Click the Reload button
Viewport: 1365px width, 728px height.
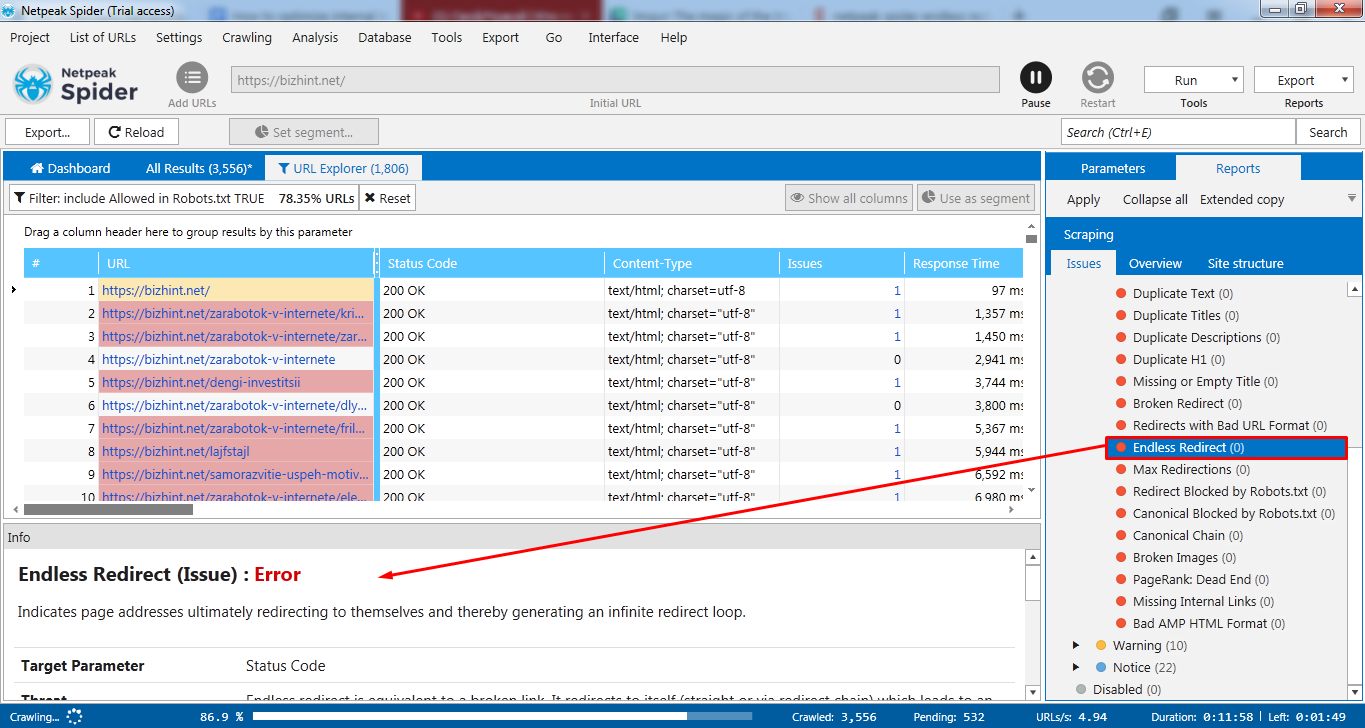coord(136,132)
